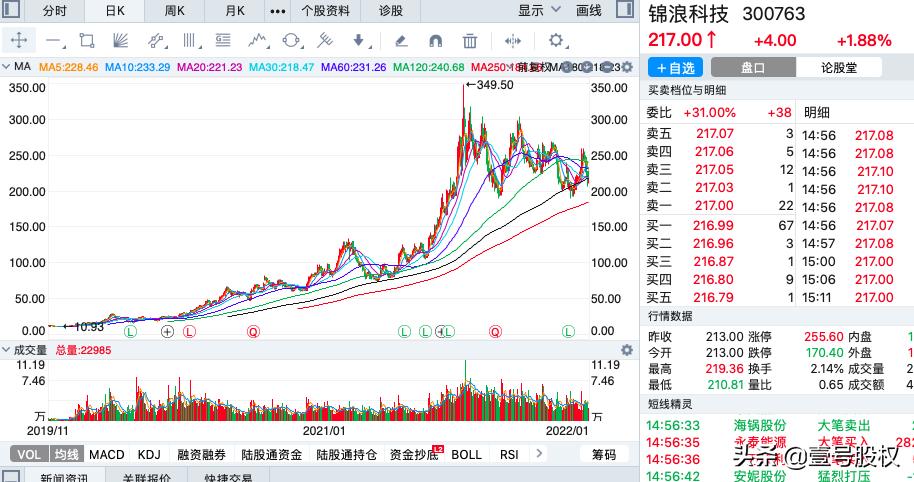Switch to the 日K tab
The height and width of the screenshot is (482, 914).
coord(115,10)
